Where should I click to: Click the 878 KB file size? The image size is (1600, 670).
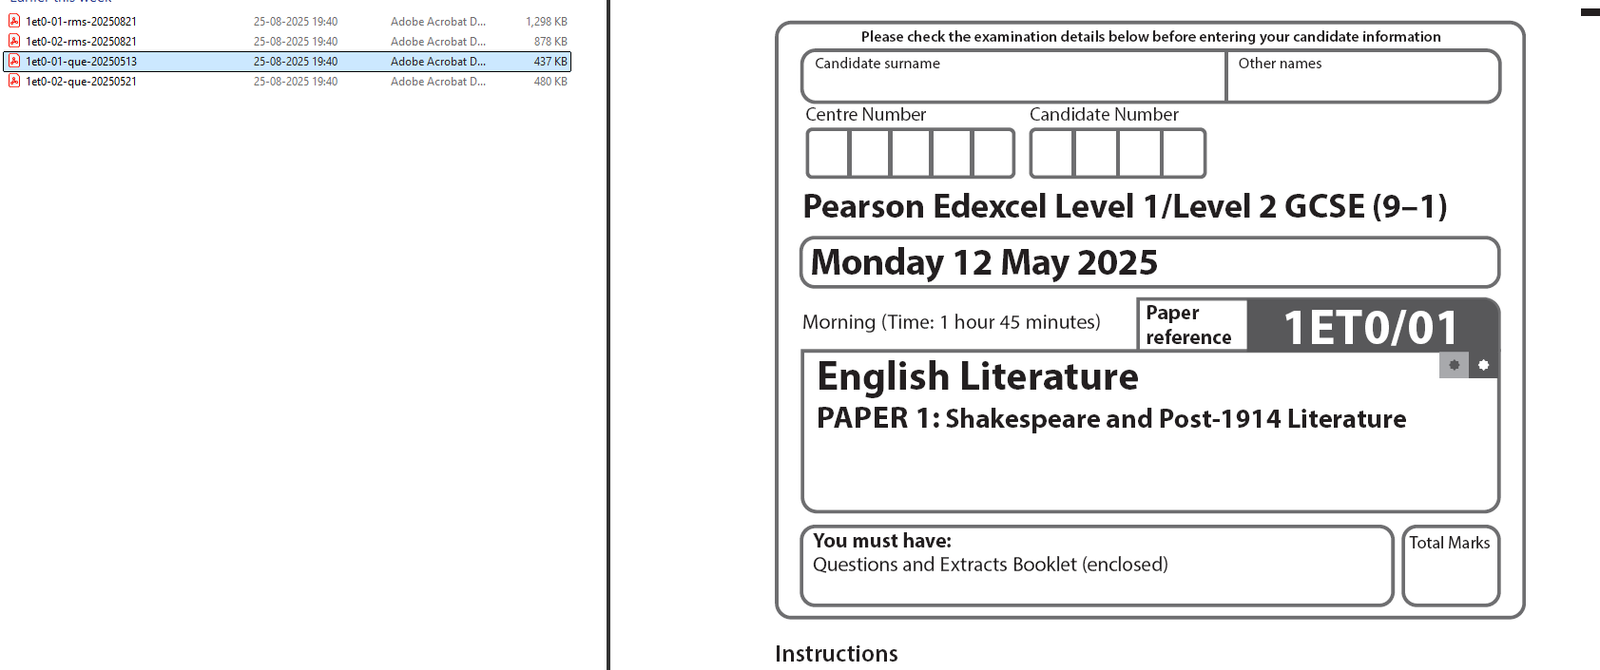click(550, 41)
